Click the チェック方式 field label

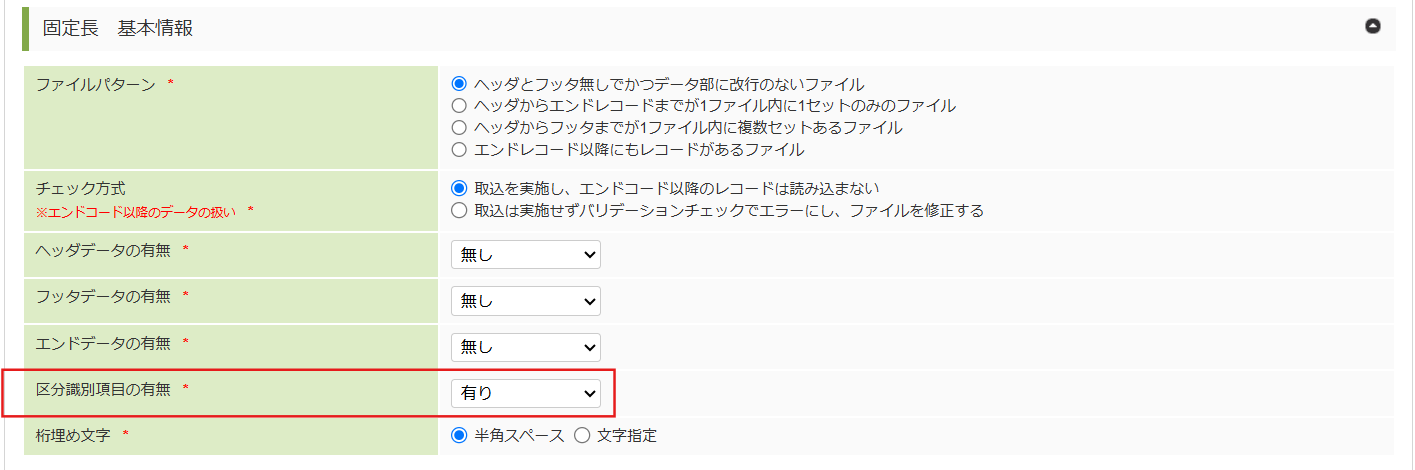tap(81, 188)
